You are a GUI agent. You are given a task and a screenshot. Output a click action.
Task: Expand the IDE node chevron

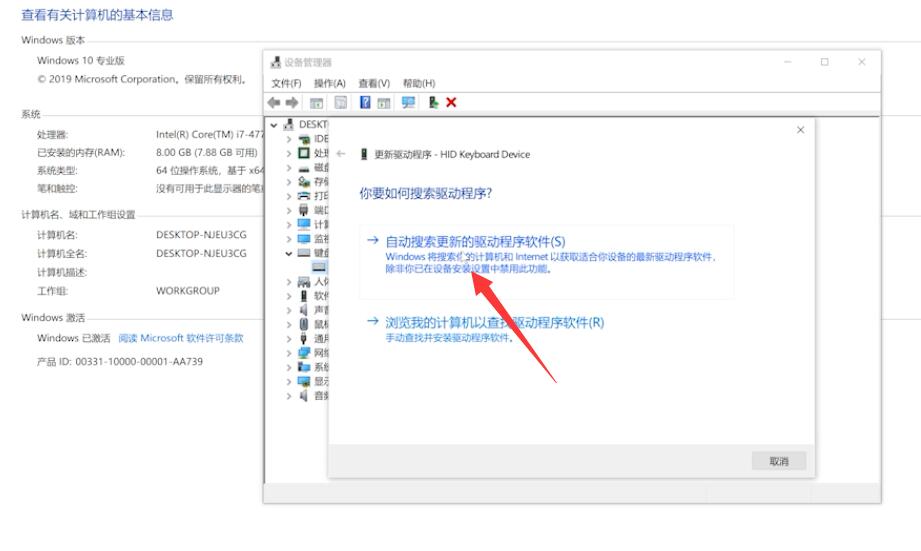(x=288, y=139)
